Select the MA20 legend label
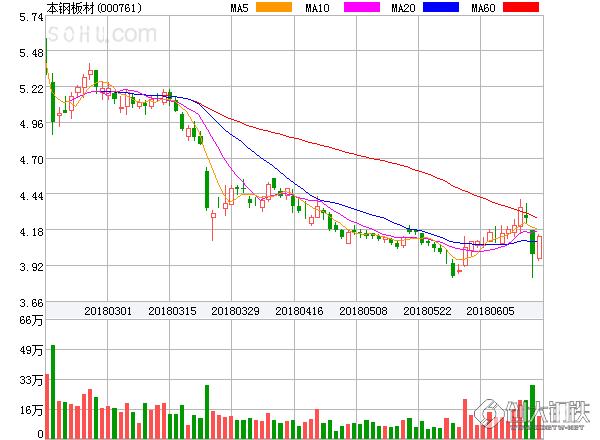600x440 pixels. (x=403, y=8)
